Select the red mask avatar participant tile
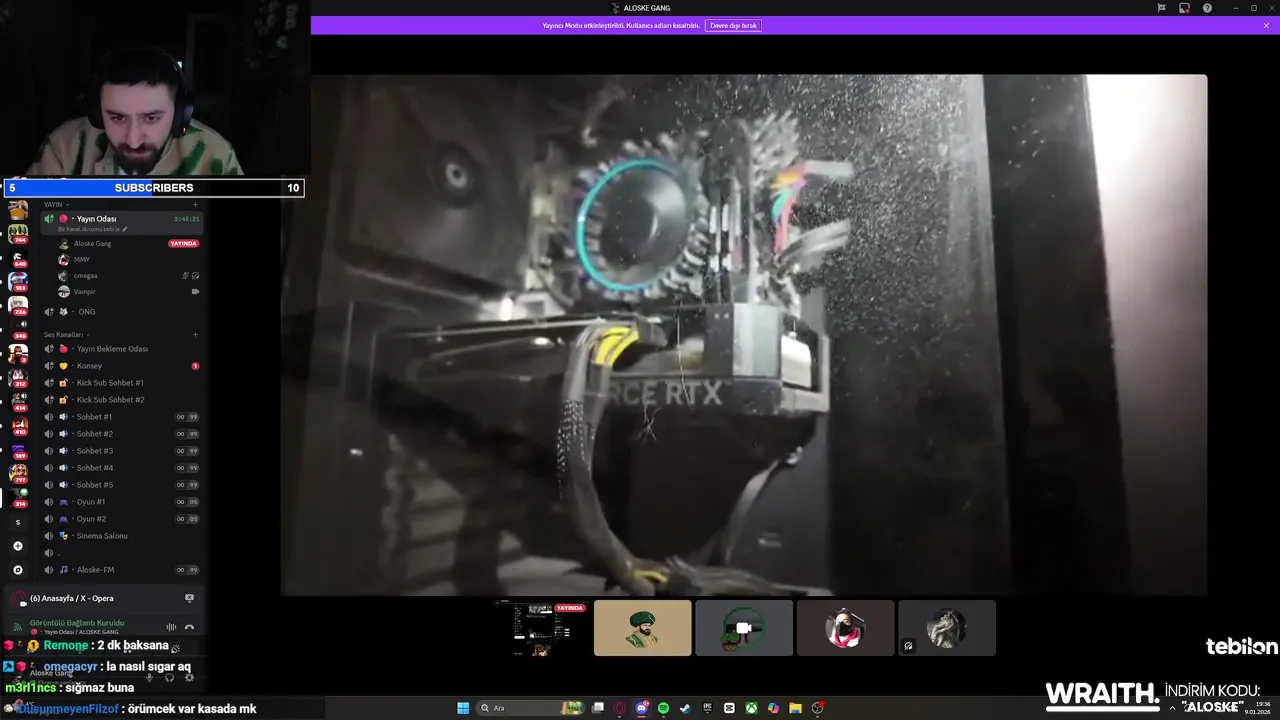Viewport: 1280px width, 720px height. tap(845, 628)
